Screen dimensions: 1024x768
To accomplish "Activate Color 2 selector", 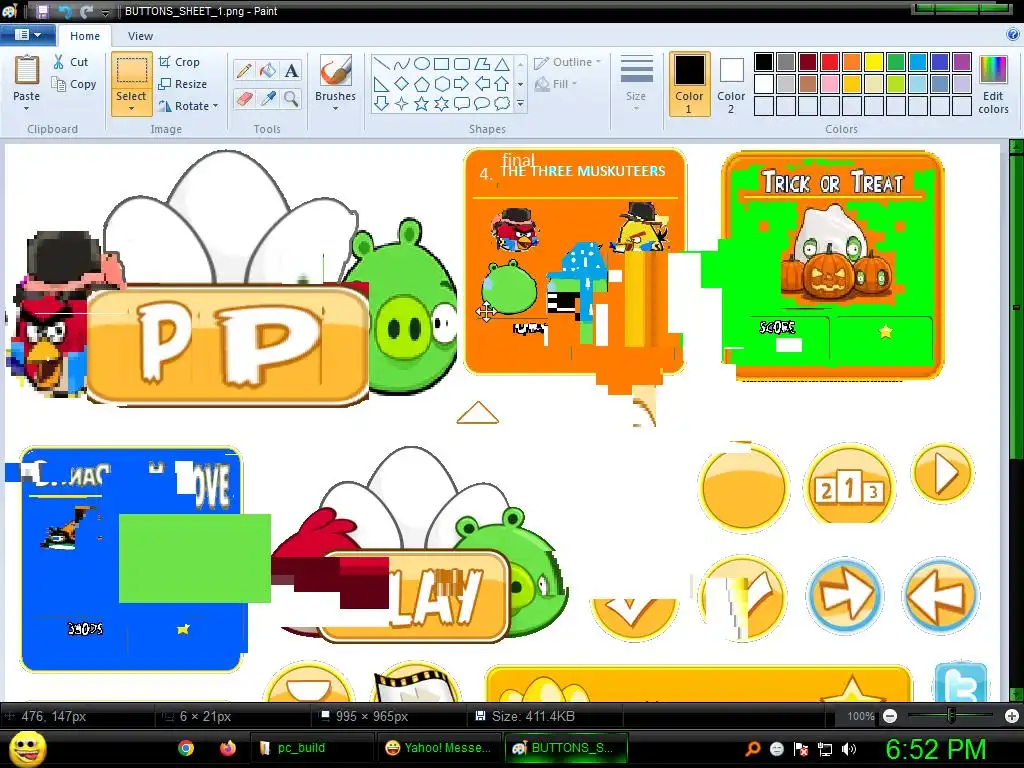I will coord(731,85).
